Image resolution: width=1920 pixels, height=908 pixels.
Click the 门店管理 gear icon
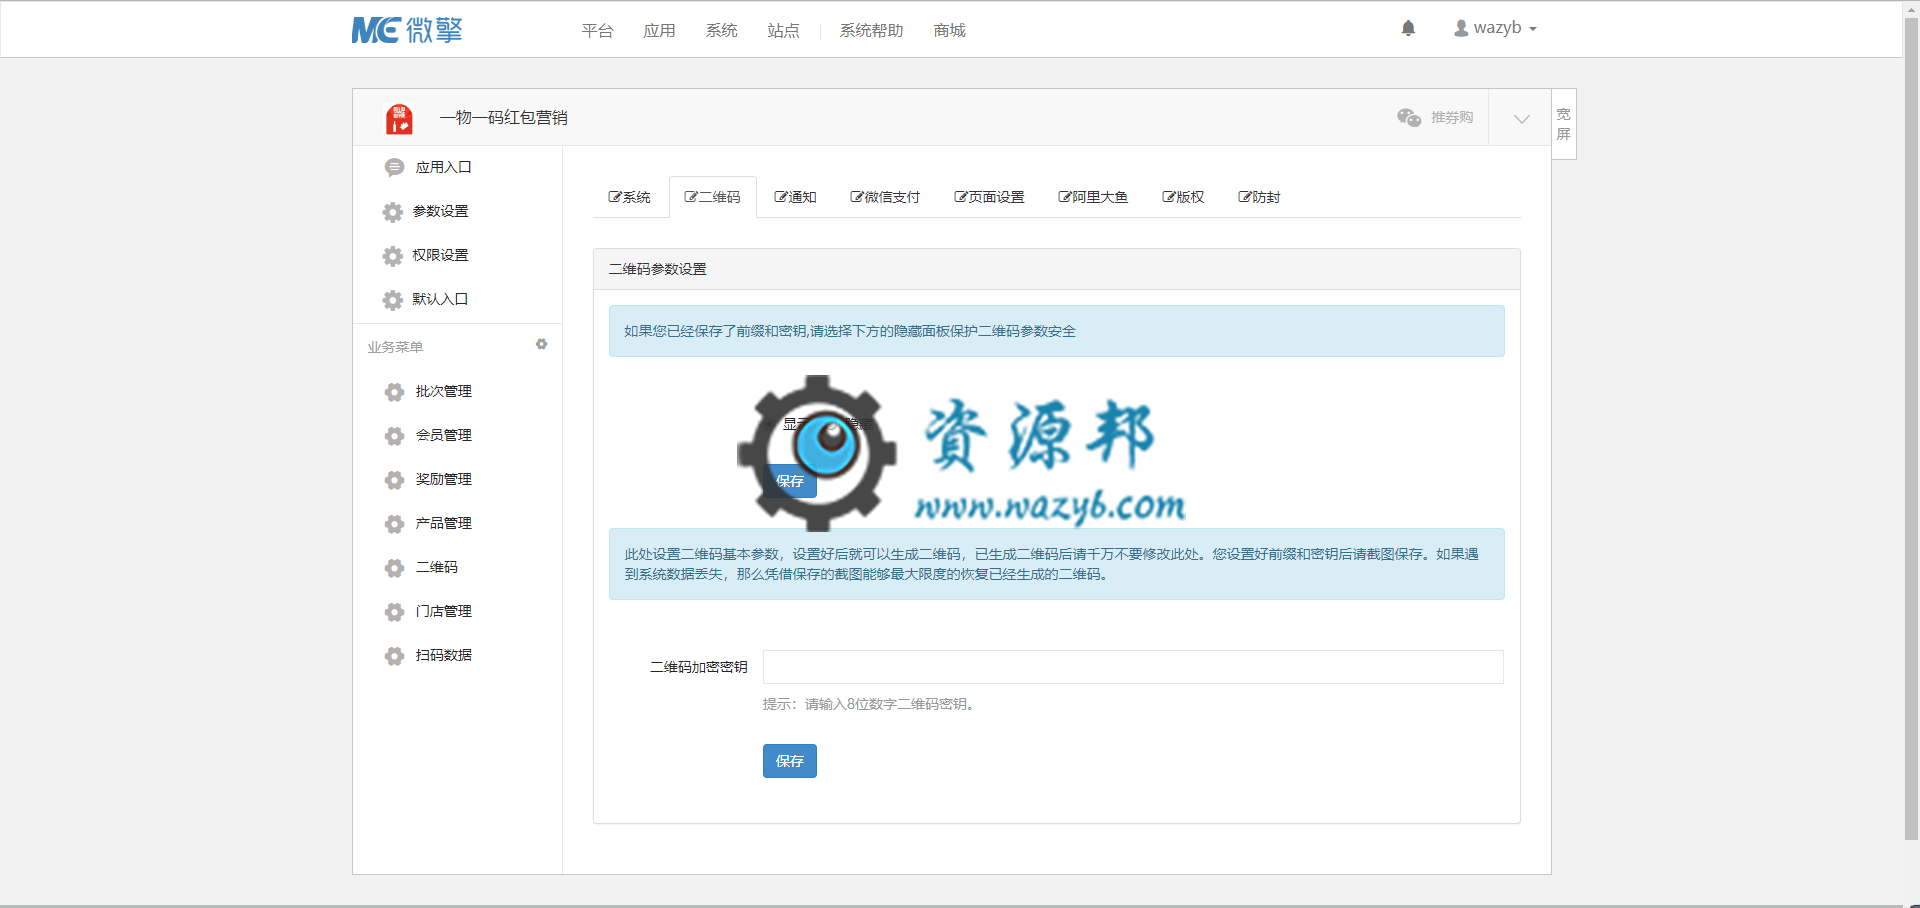point(395,612)
